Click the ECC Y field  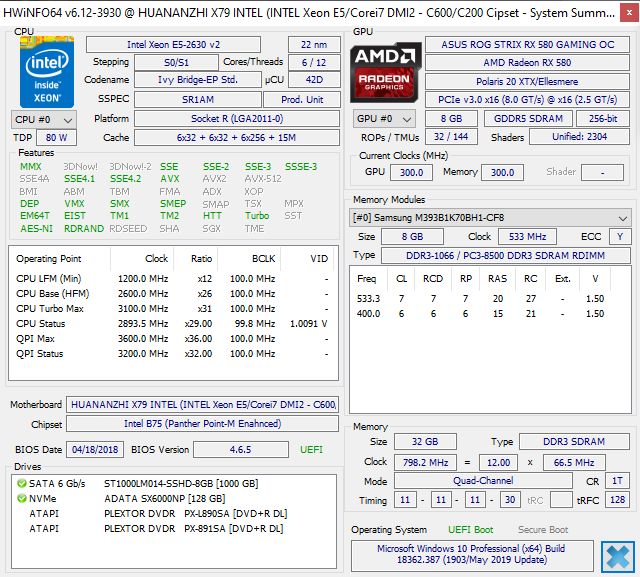pyautogui.click(x=620, y=237)
